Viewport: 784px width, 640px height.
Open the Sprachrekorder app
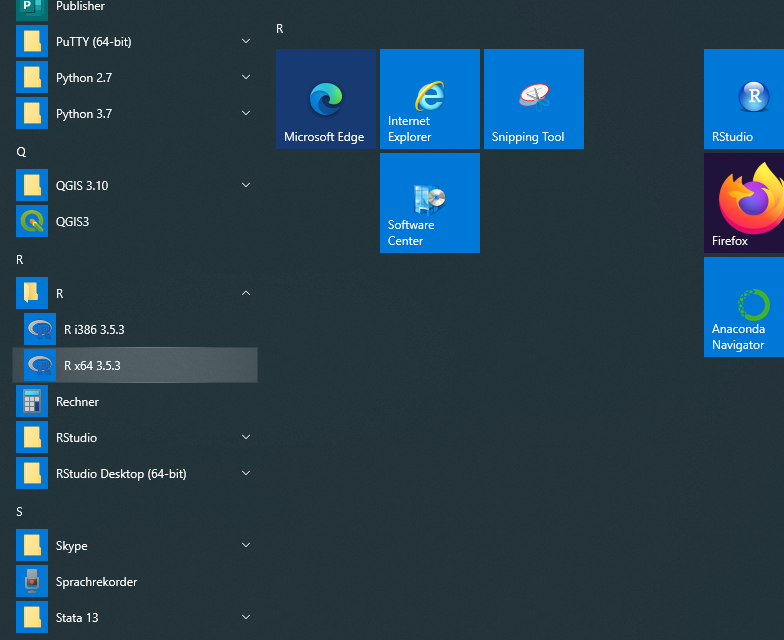pos(96,581)
